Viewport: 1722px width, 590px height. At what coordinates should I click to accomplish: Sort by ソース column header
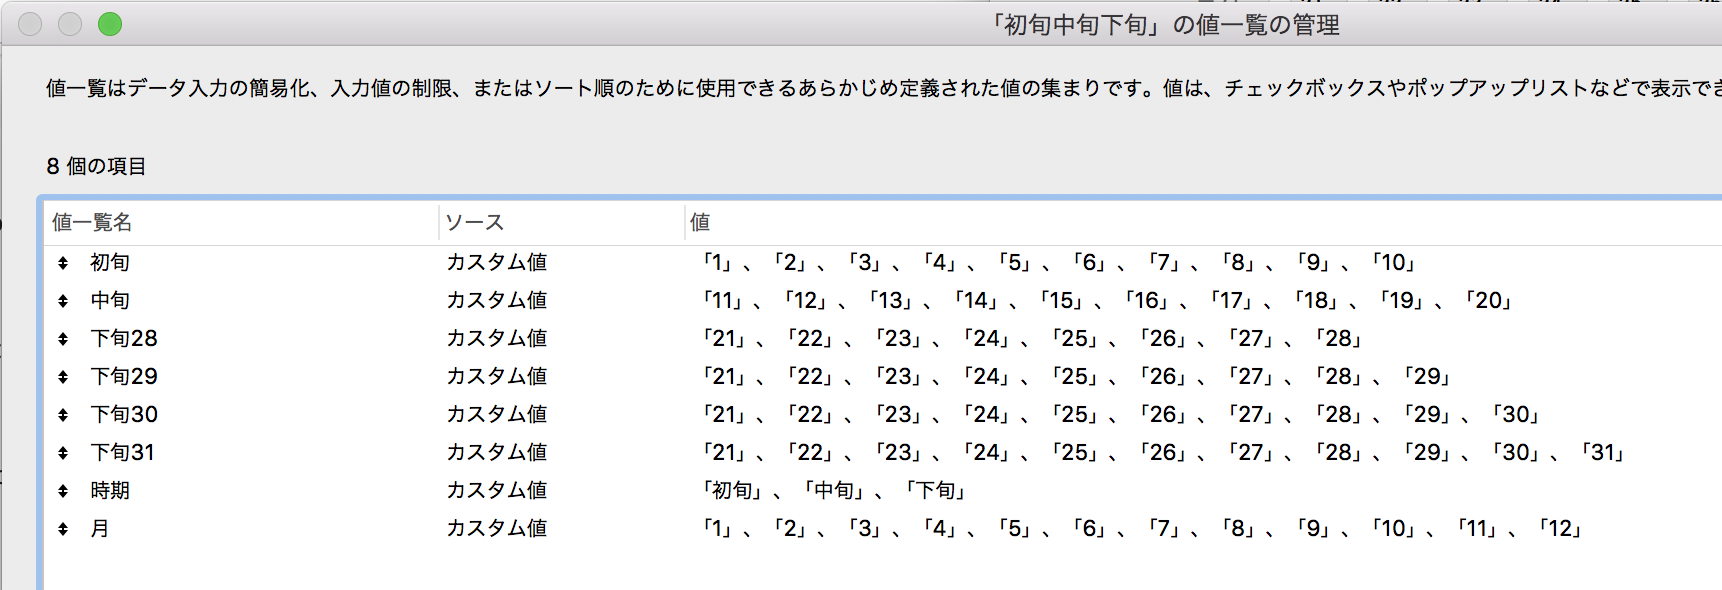[x=561, y=222]
